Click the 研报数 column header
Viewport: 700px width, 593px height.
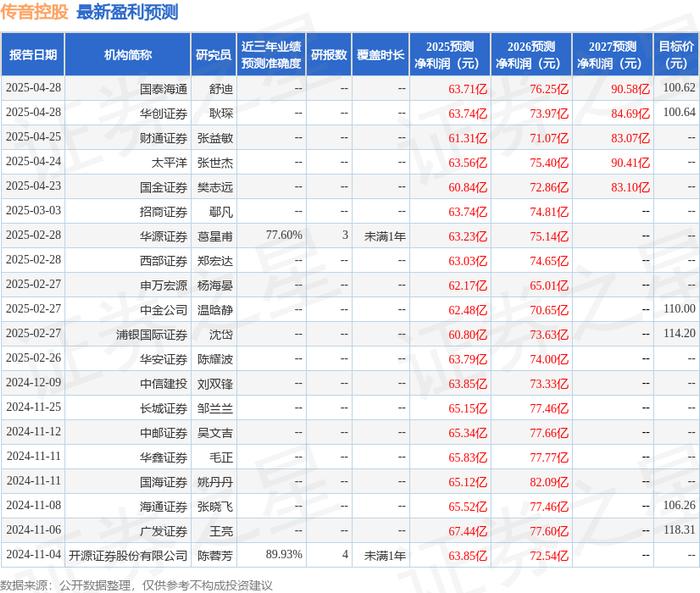coord(329,54)
